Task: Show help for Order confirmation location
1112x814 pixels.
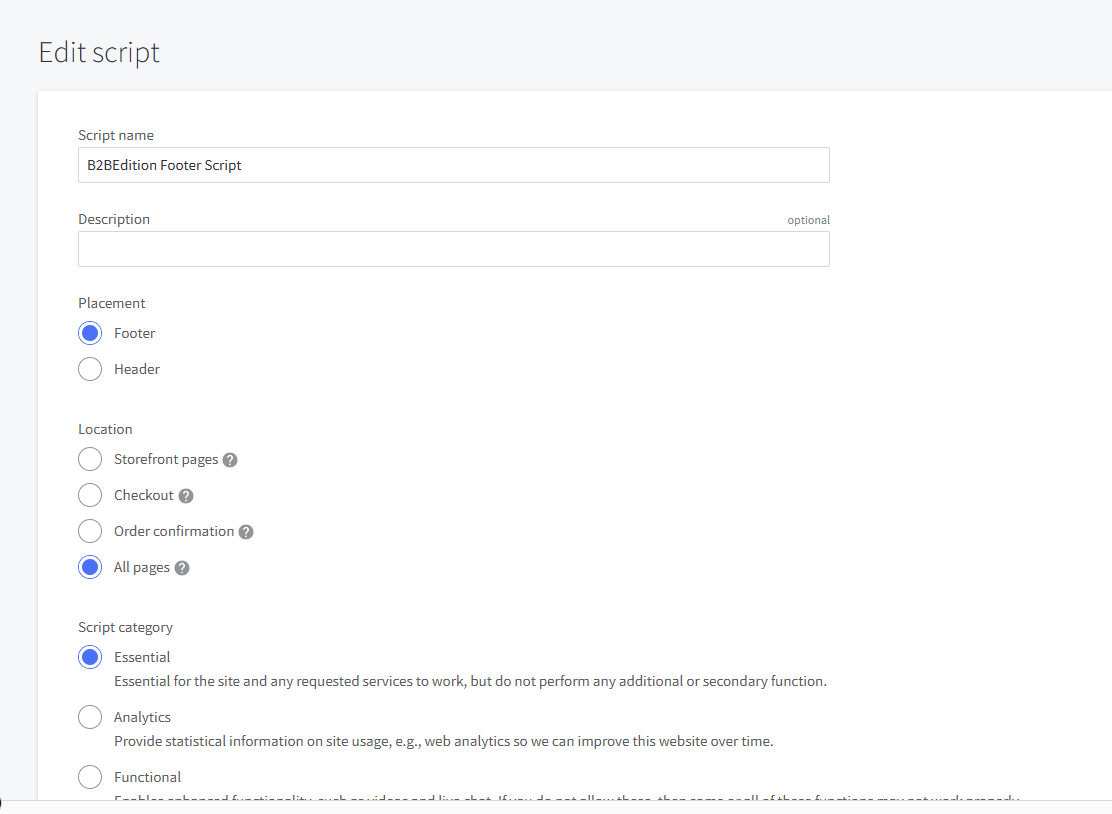Action: coord(246,532)
